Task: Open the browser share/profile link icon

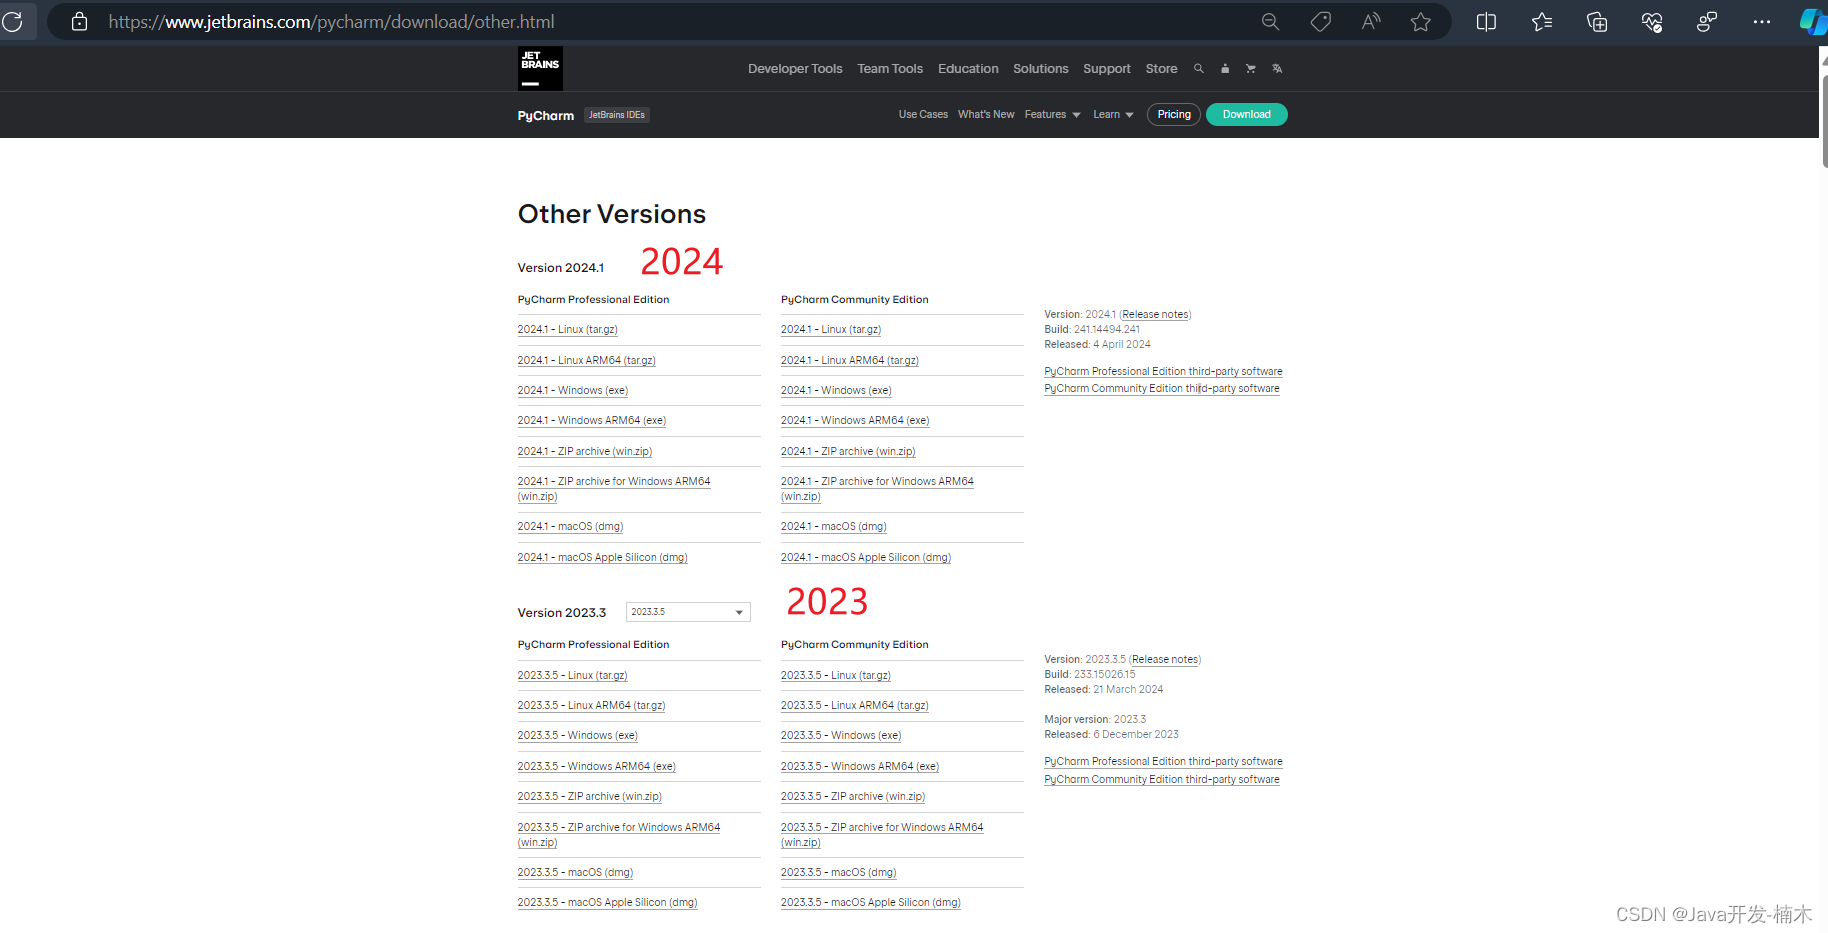Action: [x=1707, y=21]
